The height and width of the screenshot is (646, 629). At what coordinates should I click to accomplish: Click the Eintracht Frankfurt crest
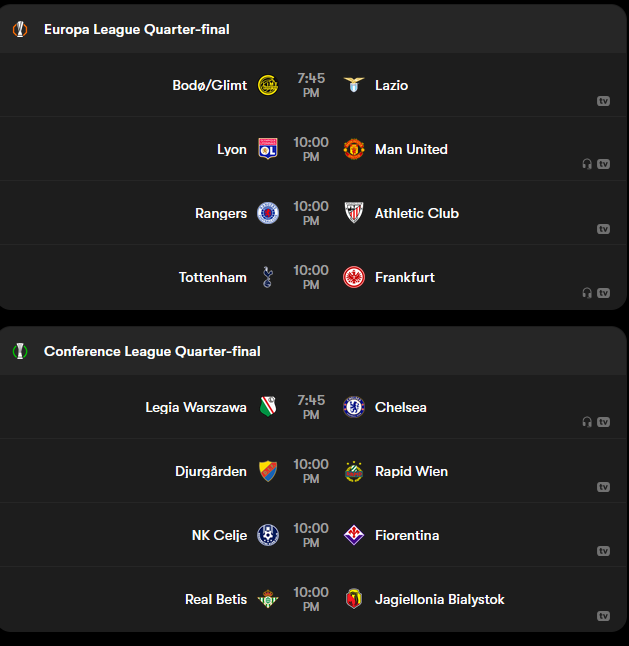(x=354, y=277)
